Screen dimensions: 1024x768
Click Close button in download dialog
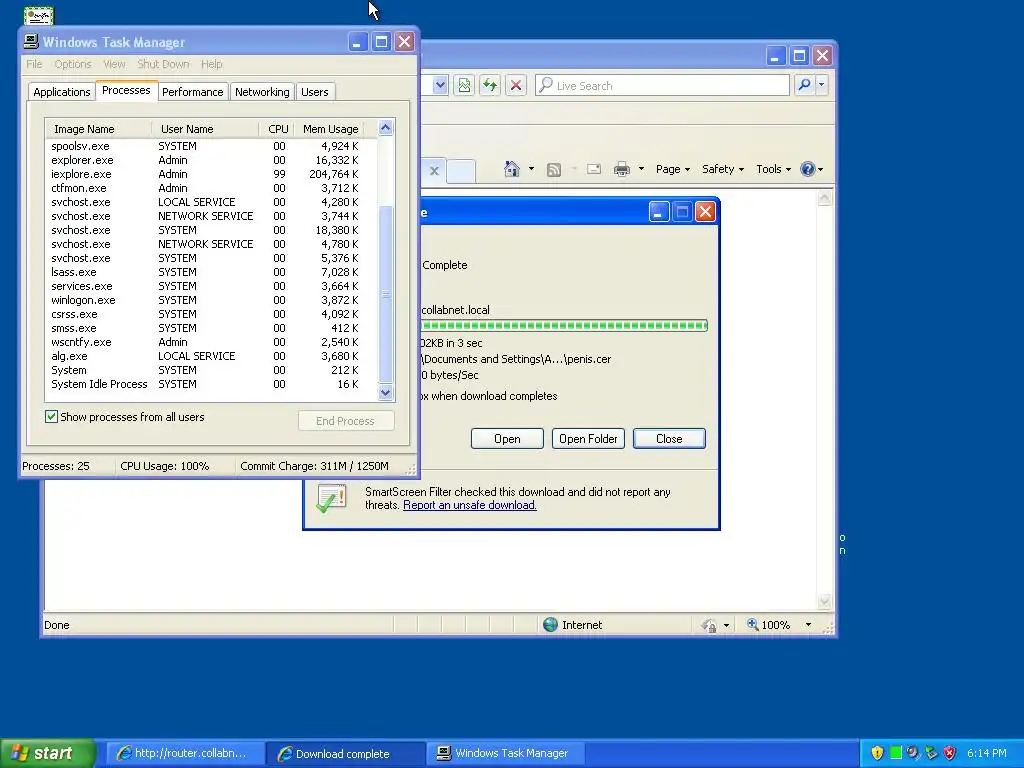point(669,439)
